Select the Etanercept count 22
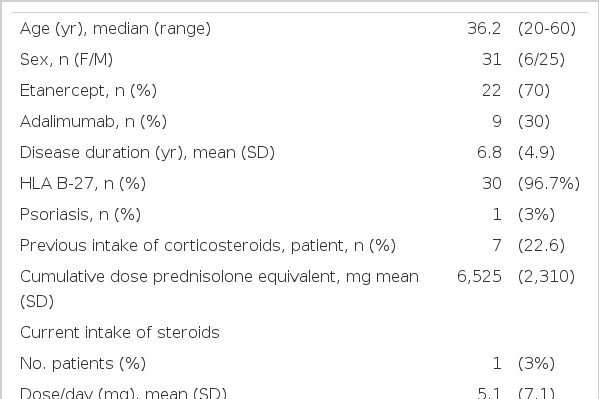Viewport: 599px width, 399px height. tap(491, 91)
